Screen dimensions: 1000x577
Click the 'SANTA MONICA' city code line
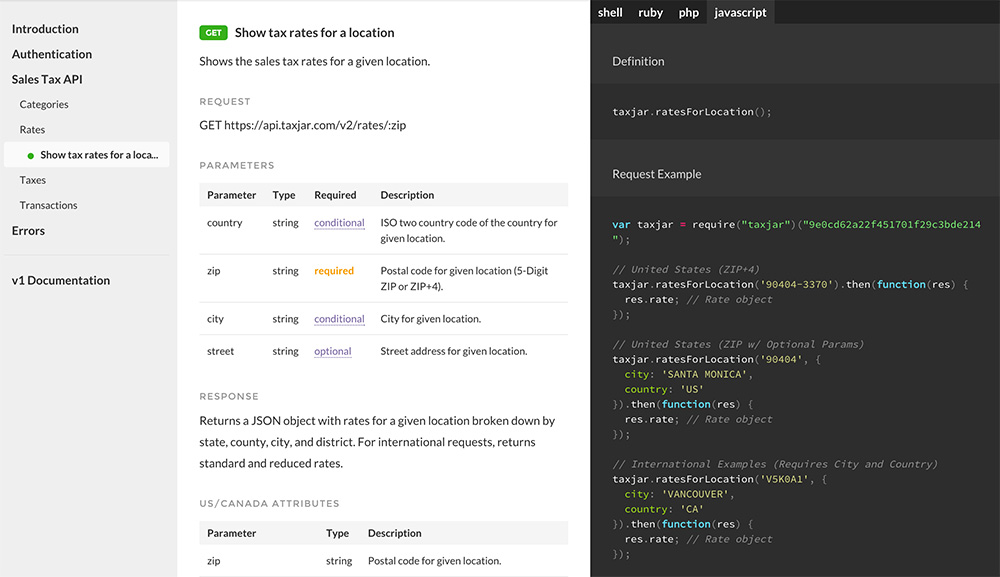(689, 374)
